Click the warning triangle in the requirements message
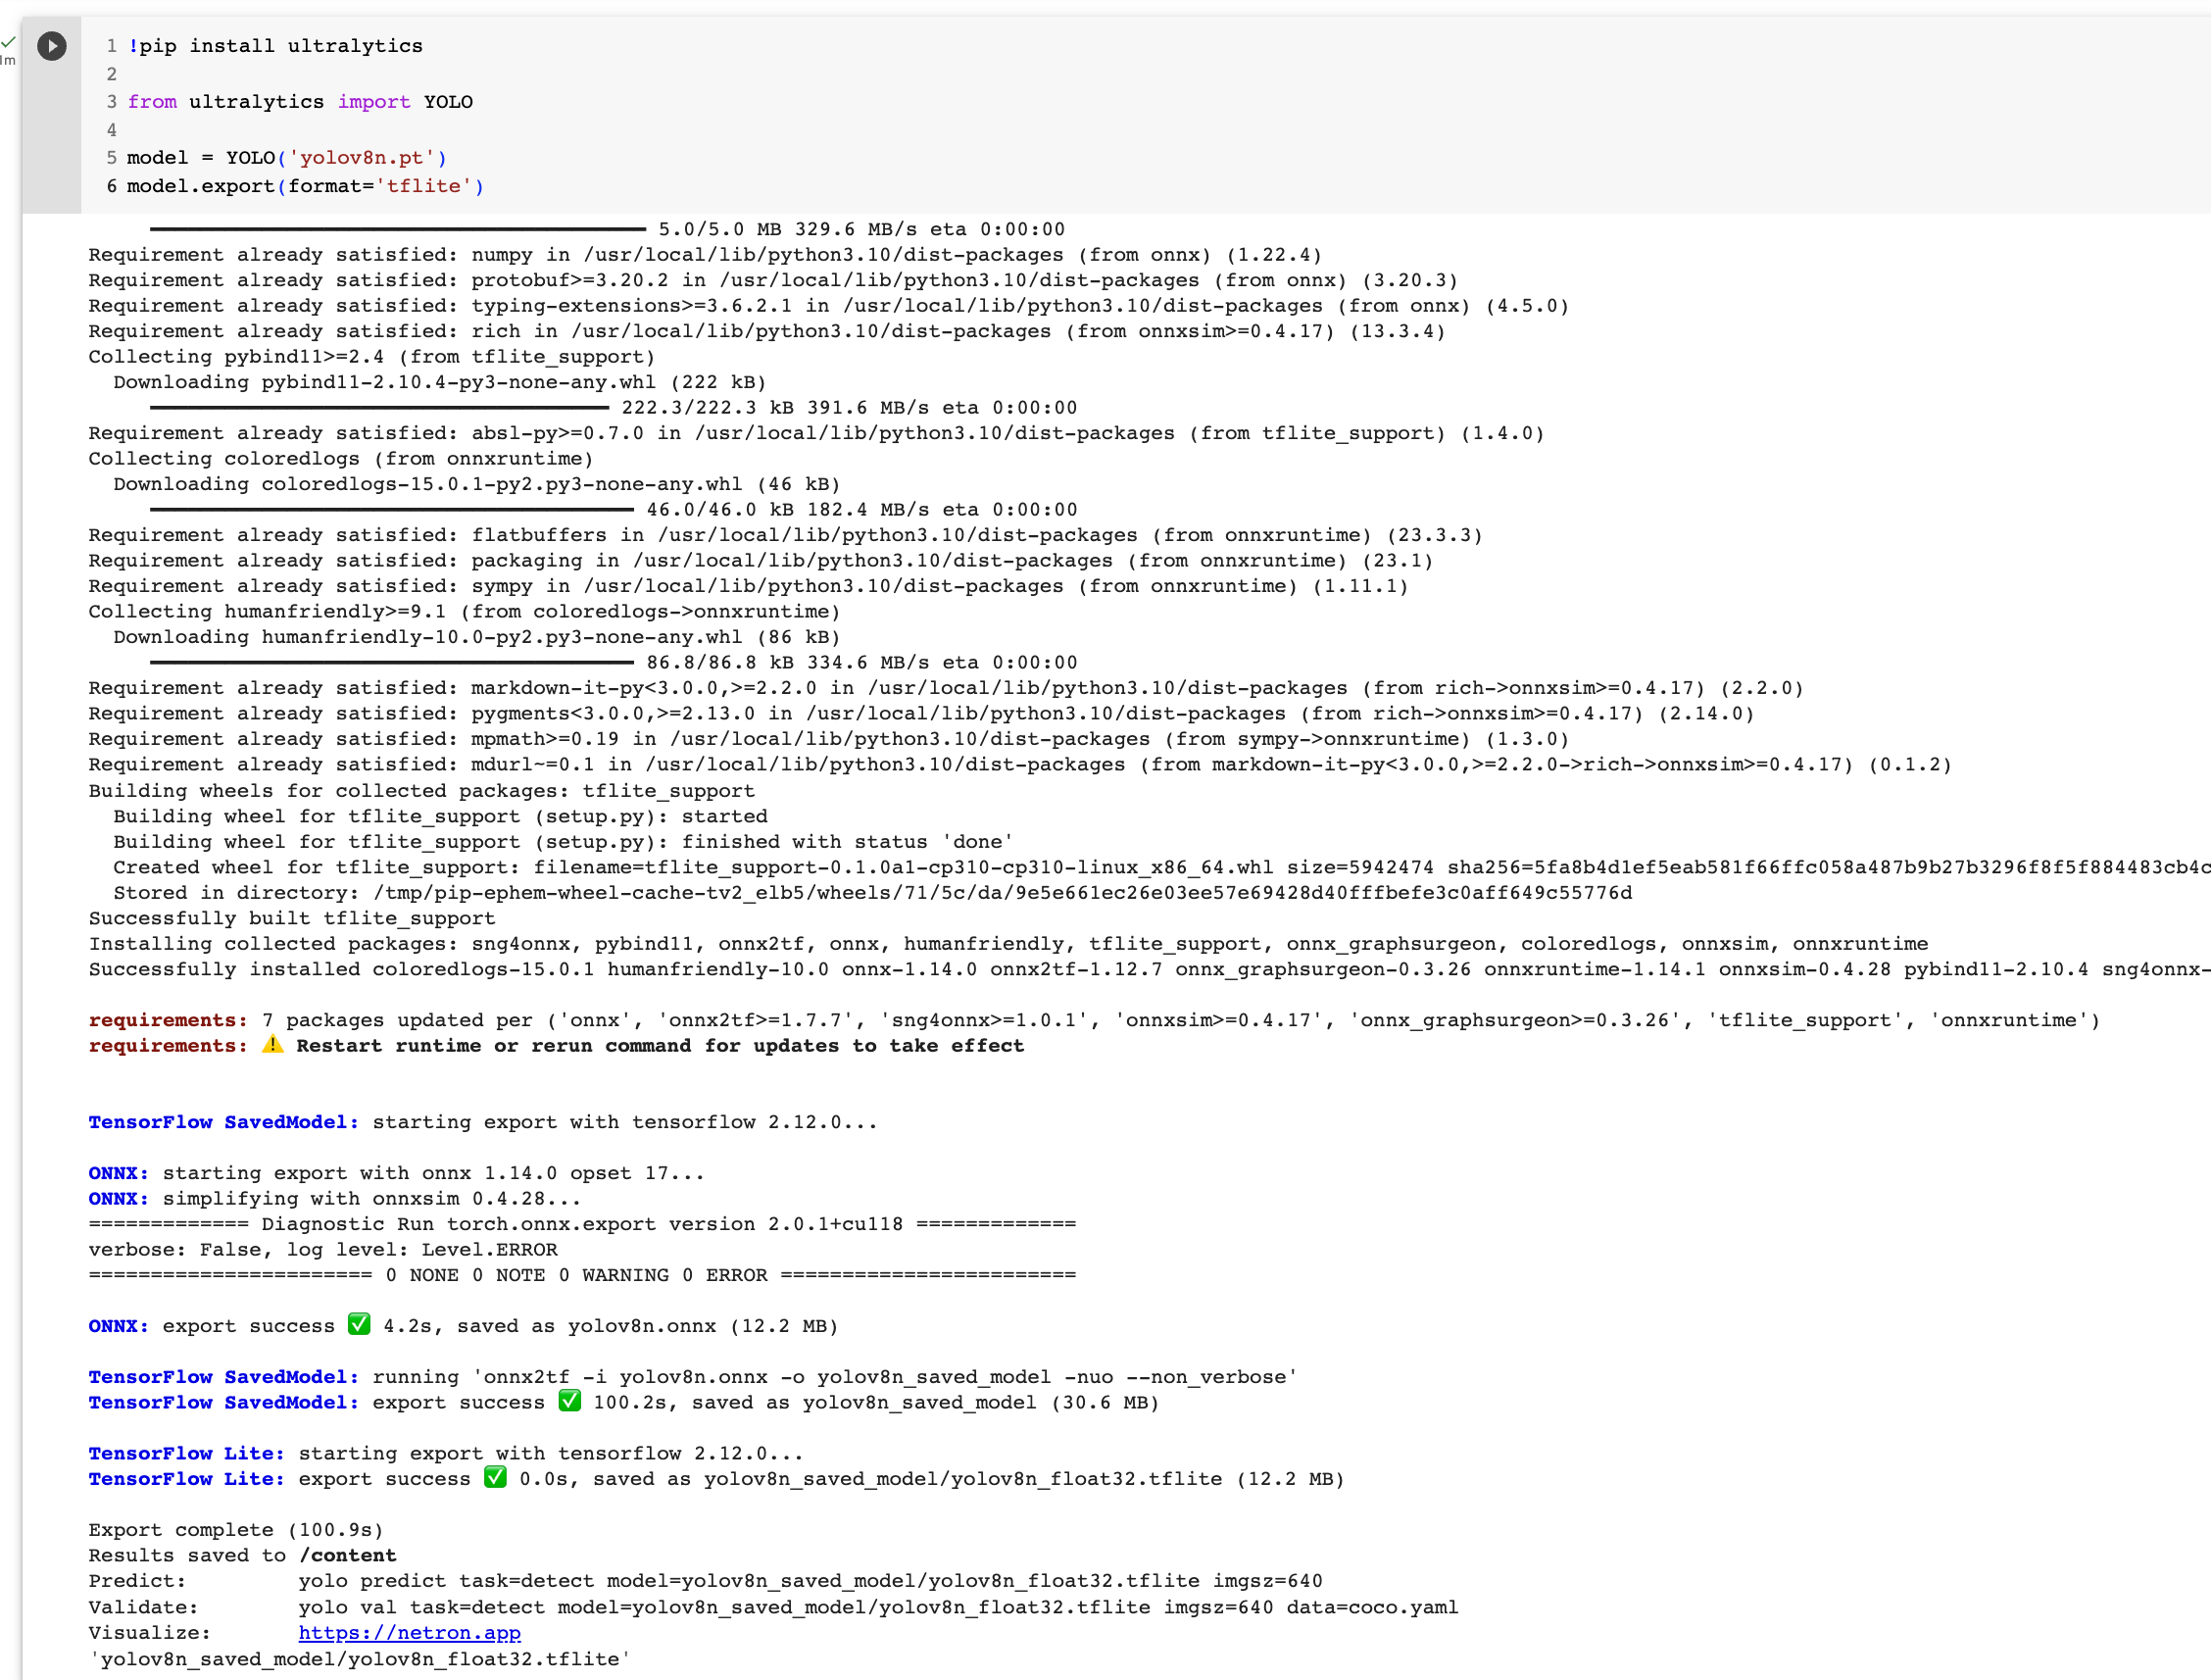The height and width of the screenshot is (1680, 2211). click(272, 1046)
